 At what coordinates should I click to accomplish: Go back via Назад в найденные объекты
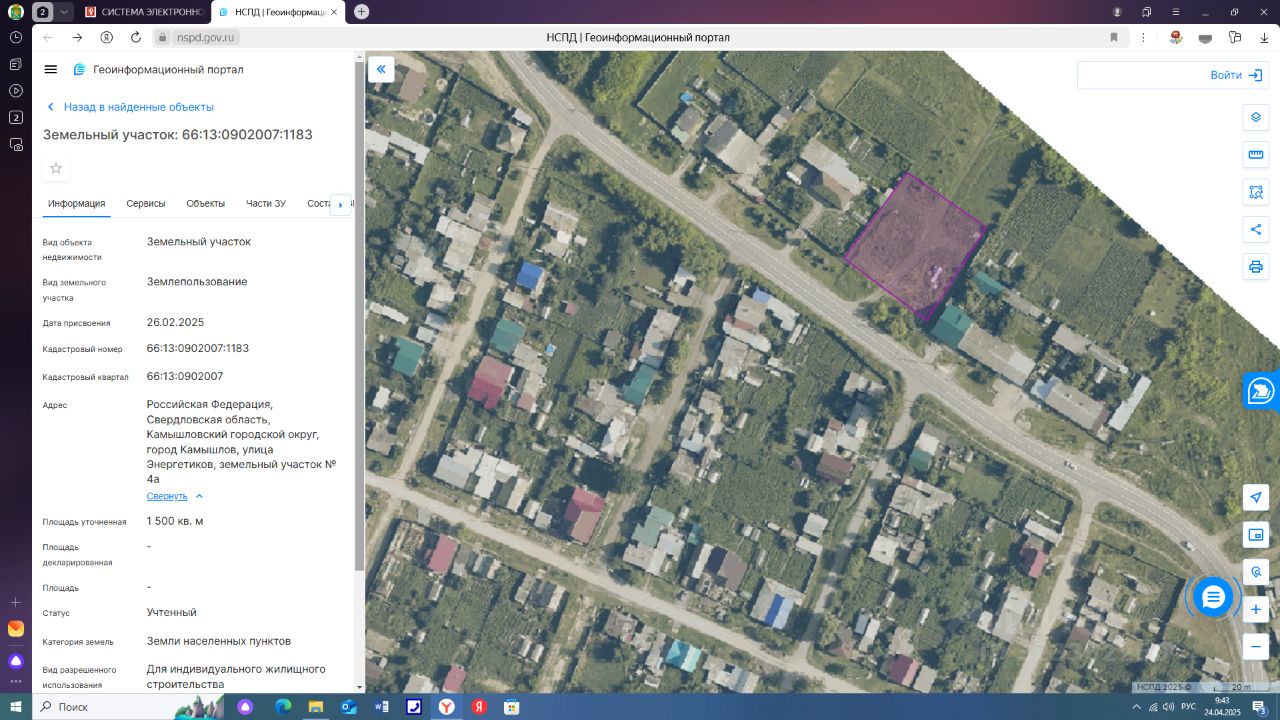(130, 107)
